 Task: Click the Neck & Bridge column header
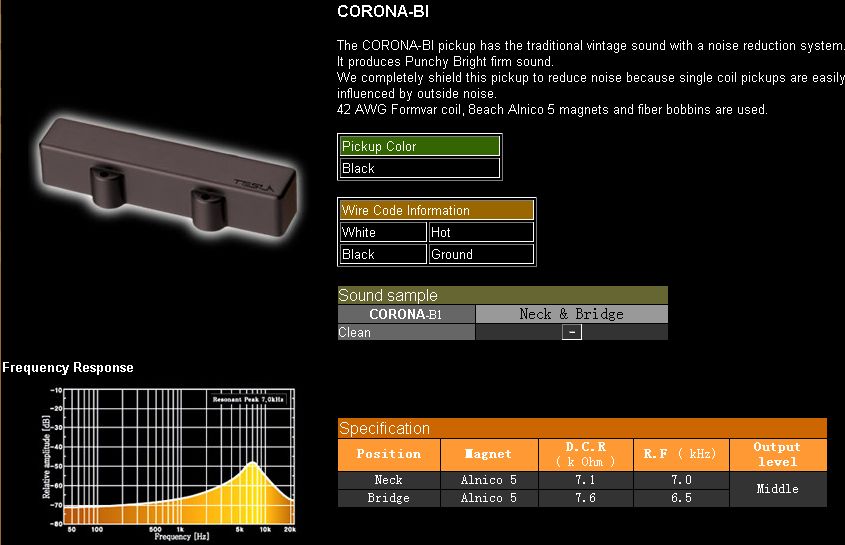pyautogui.click(x=572, y=314)
